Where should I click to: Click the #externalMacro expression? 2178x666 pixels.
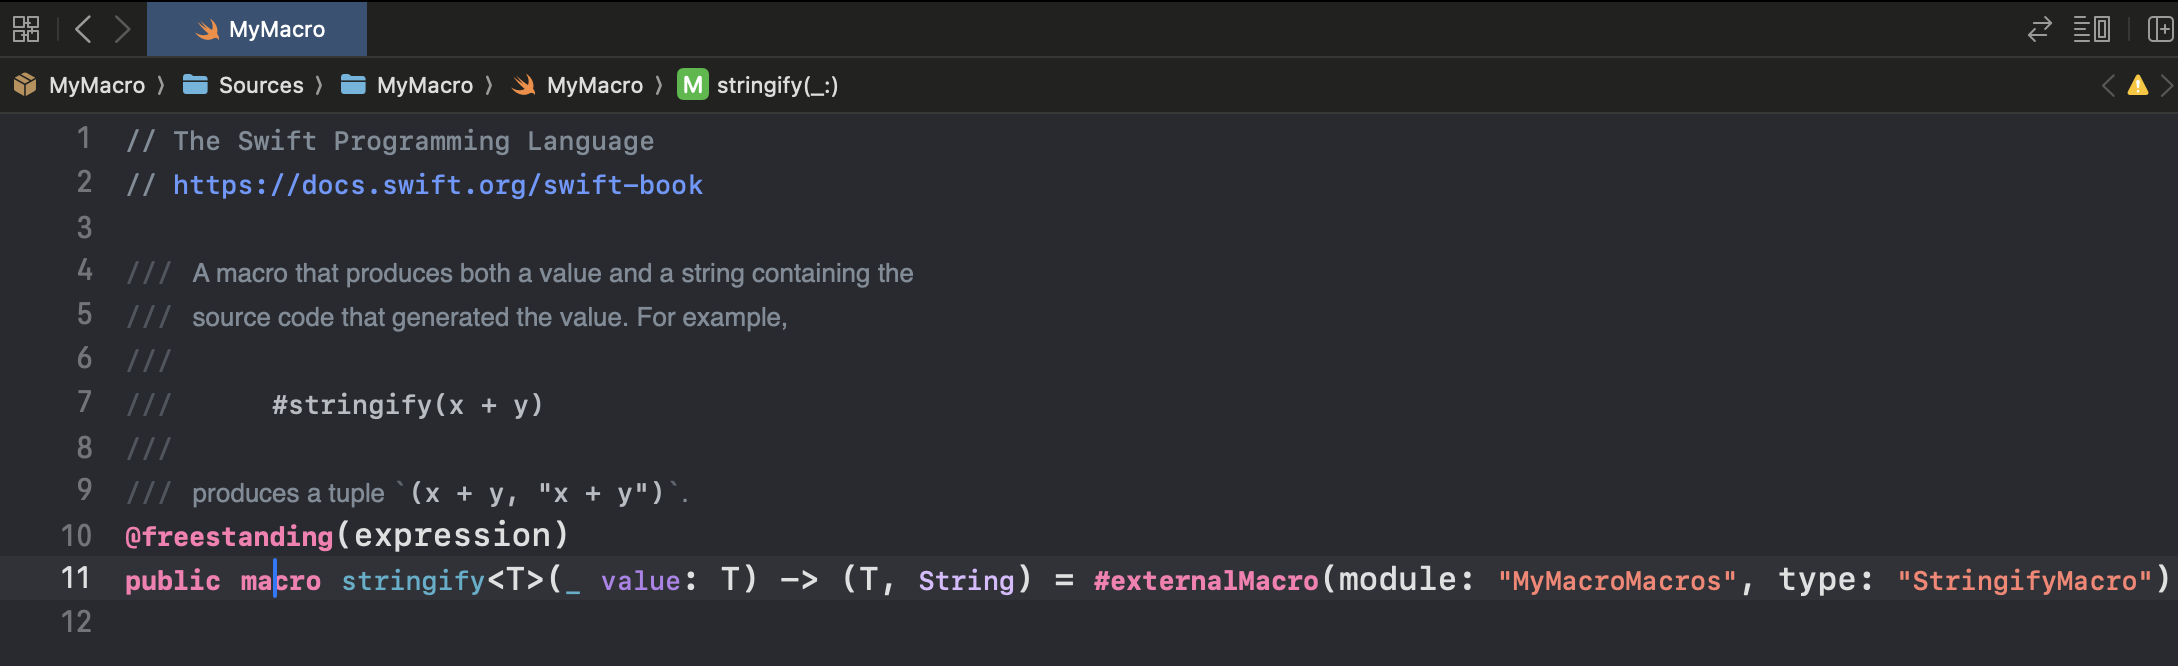(1206, 581)
